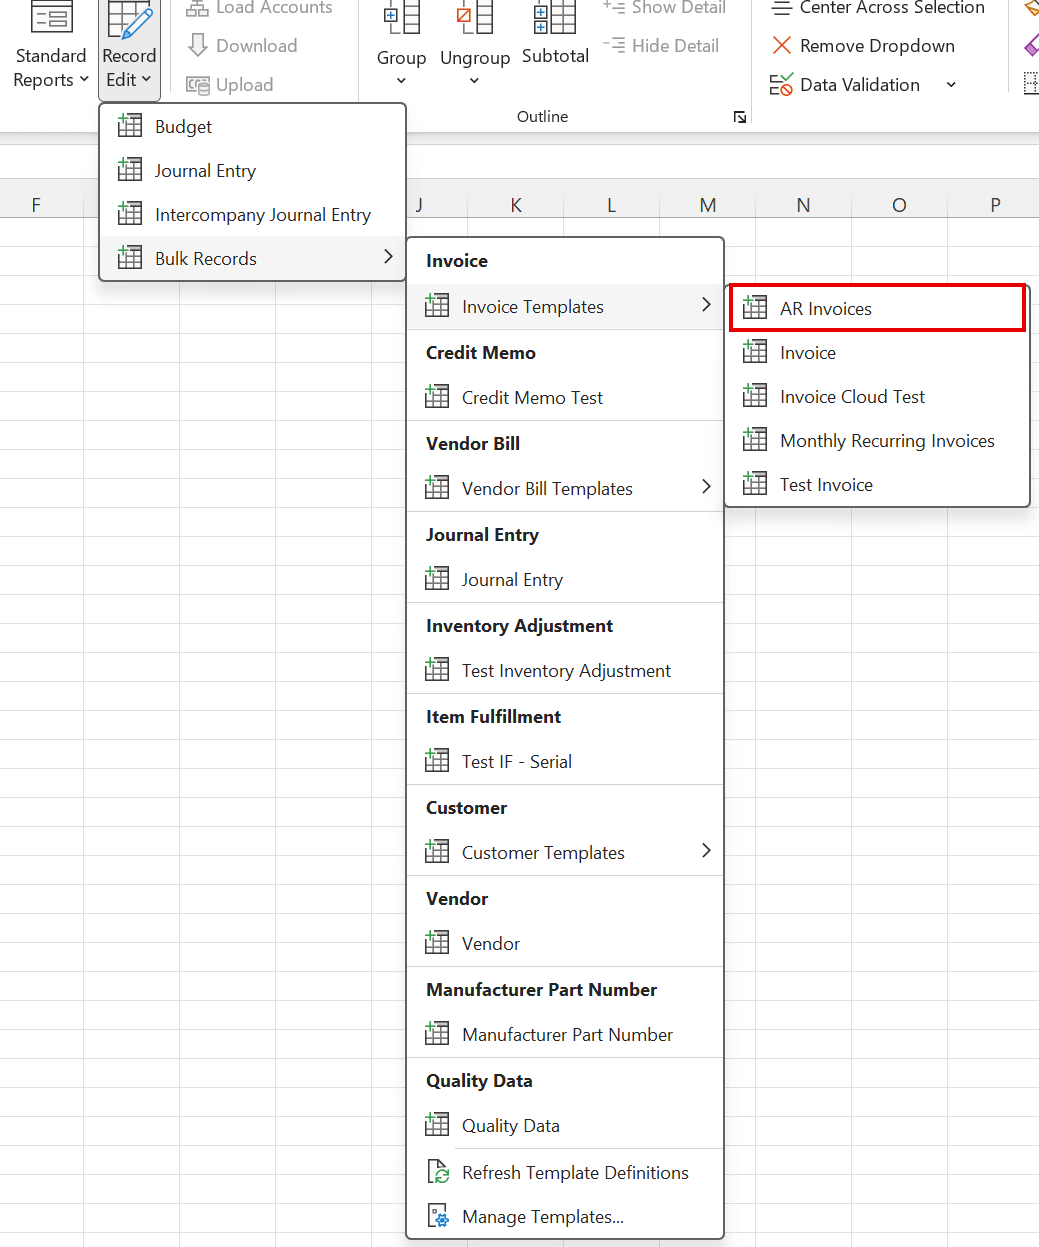Open Manage Templates dialog
This screenshot has width=1039, height=1247.
coord(565,1216)
